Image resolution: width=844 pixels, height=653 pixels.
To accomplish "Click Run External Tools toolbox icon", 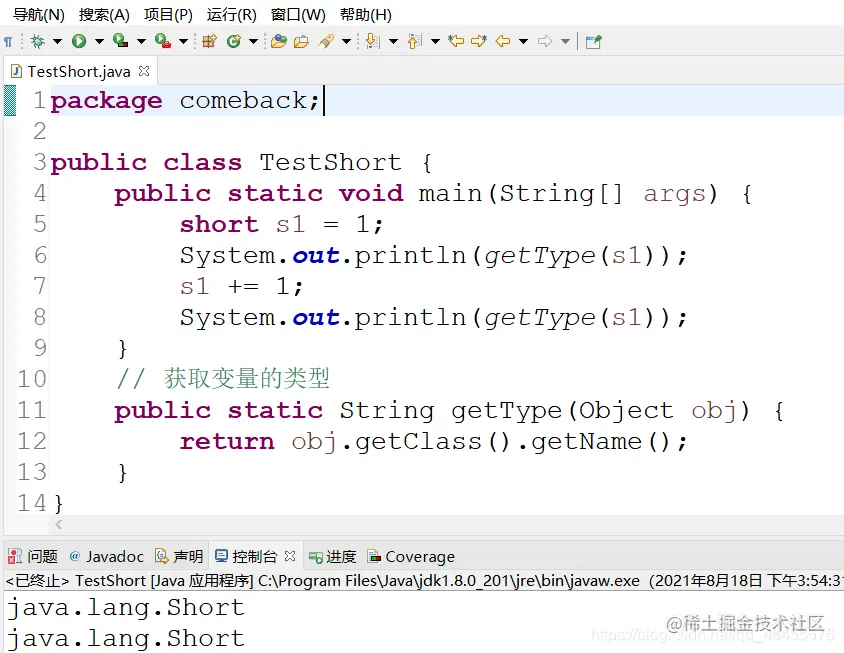I will pyautogui.click(x=163, y=41).
